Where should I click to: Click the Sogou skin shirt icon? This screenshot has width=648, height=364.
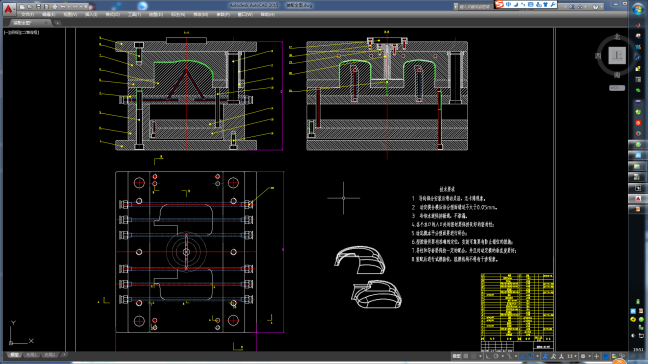[546, 4]
